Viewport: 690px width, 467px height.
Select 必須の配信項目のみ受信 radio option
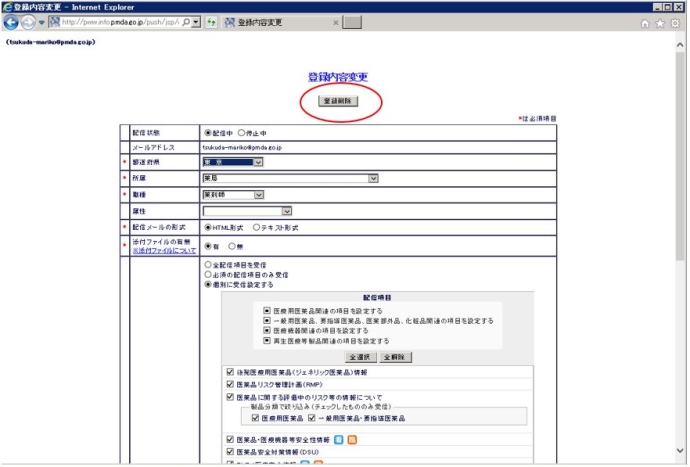pyautogui.click(x=208, y=274)
